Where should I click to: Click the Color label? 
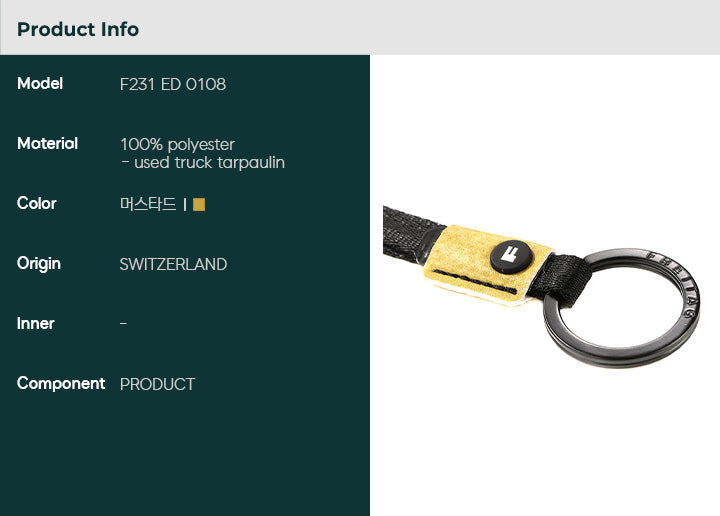(x=37, y=203)
